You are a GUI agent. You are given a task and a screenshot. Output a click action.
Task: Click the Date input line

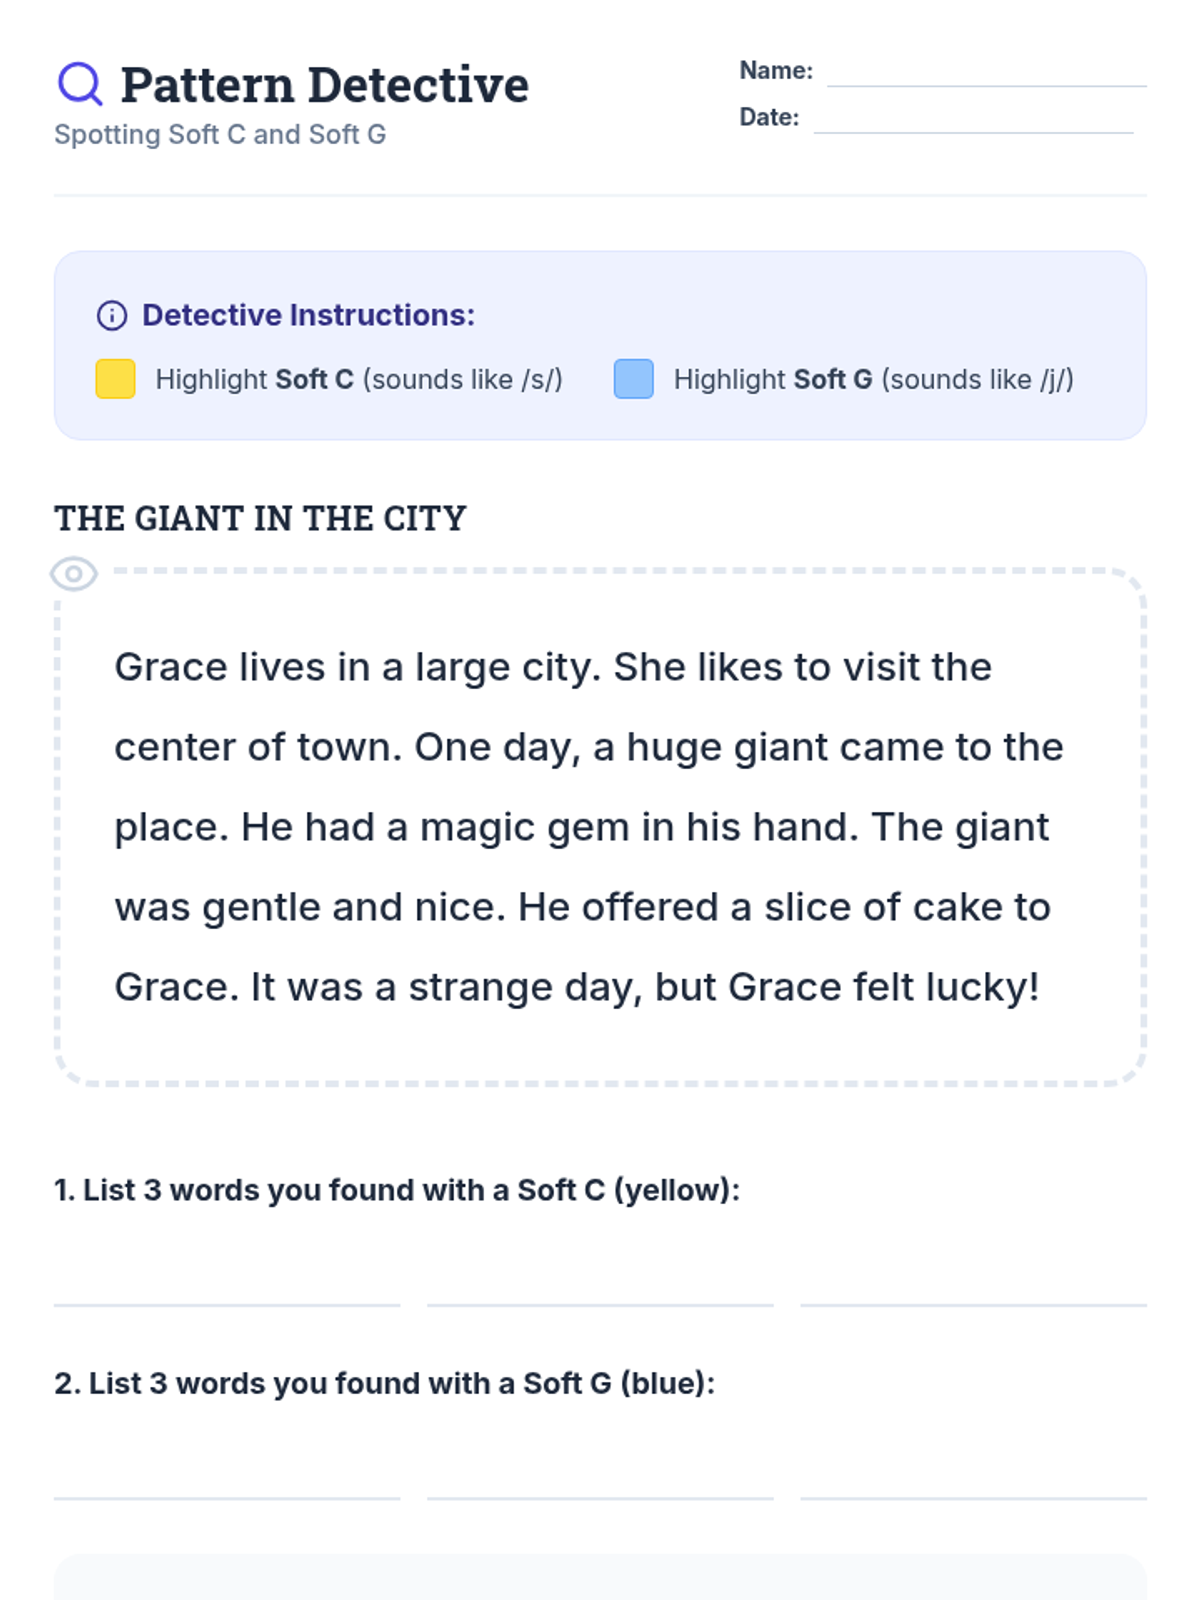click(x=973, y=118)
